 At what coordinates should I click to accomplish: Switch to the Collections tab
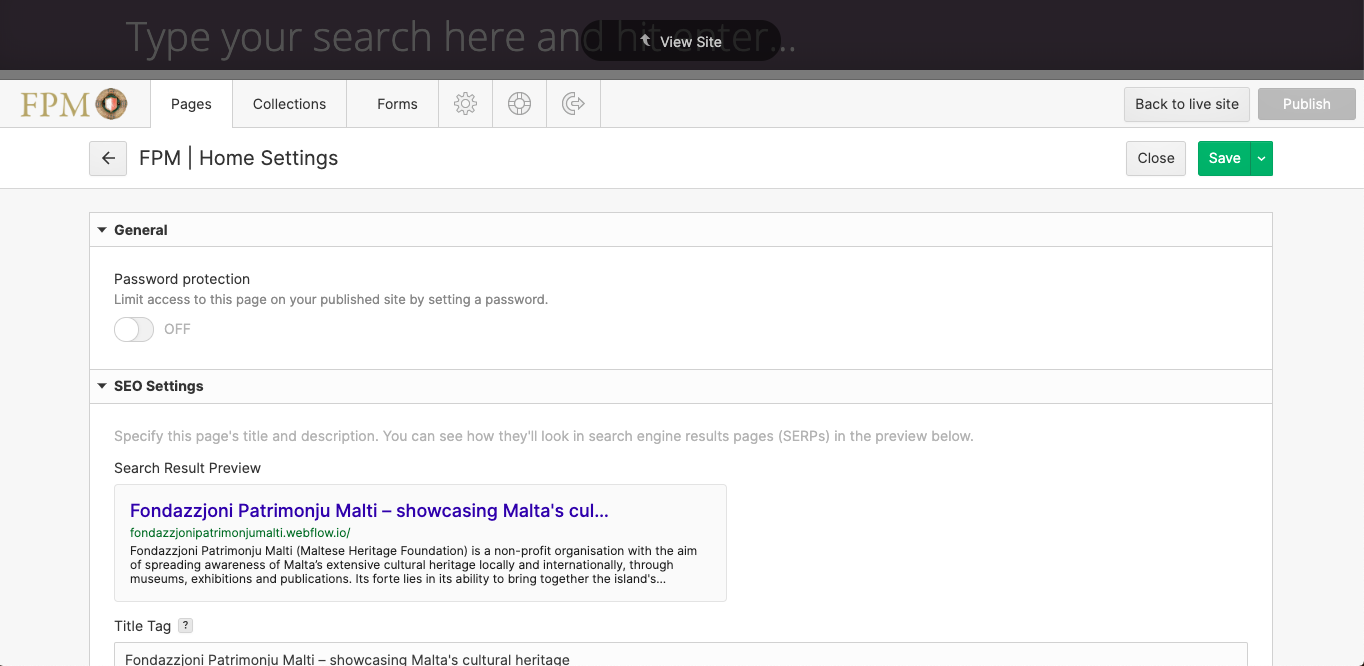[x=289, y=104]
